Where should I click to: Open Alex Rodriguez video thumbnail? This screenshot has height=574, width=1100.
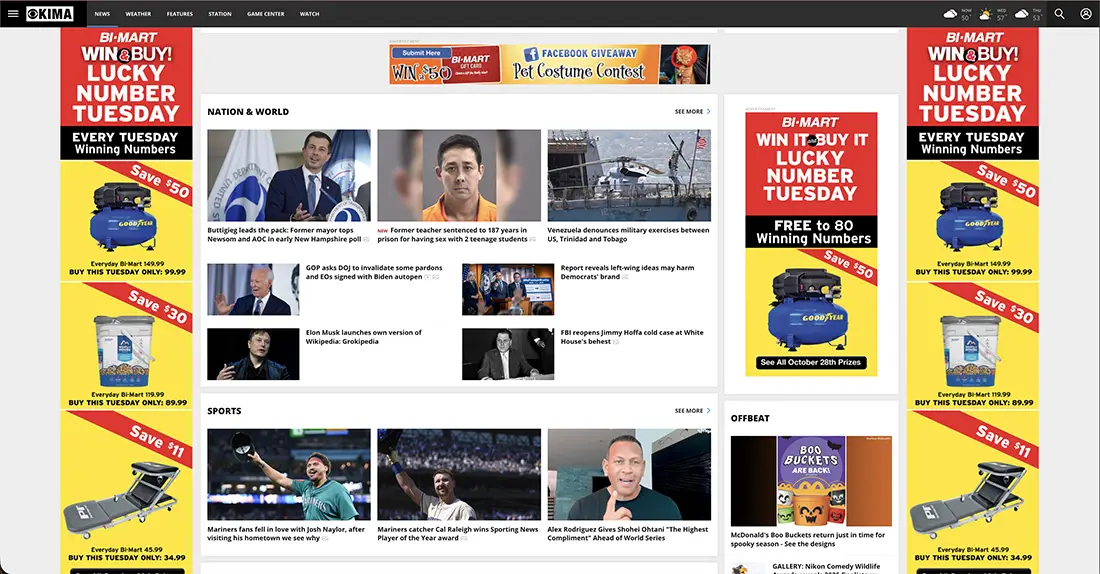click(629, 474)
